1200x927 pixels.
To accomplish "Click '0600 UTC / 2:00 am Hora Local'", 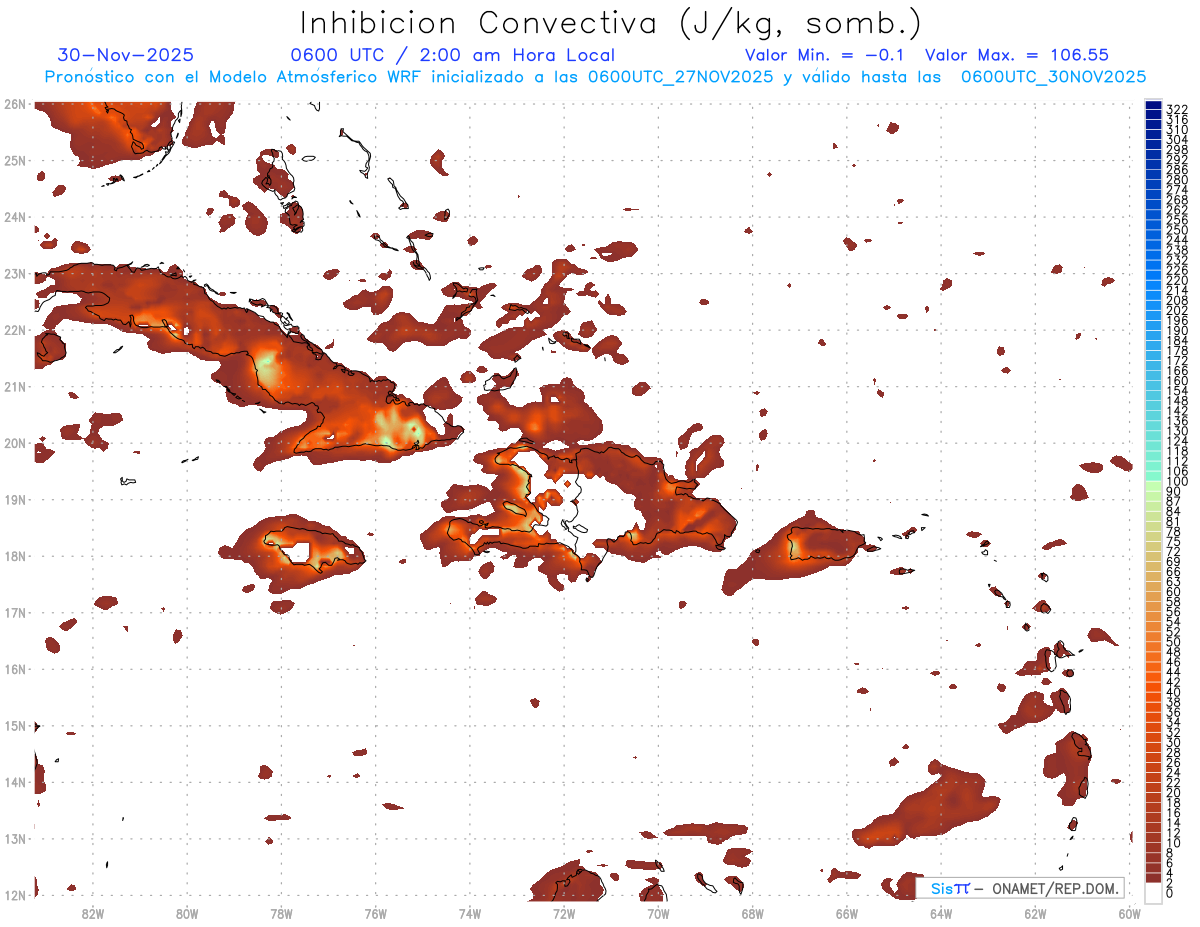I will pyautogui.click(x=453, y=55).
